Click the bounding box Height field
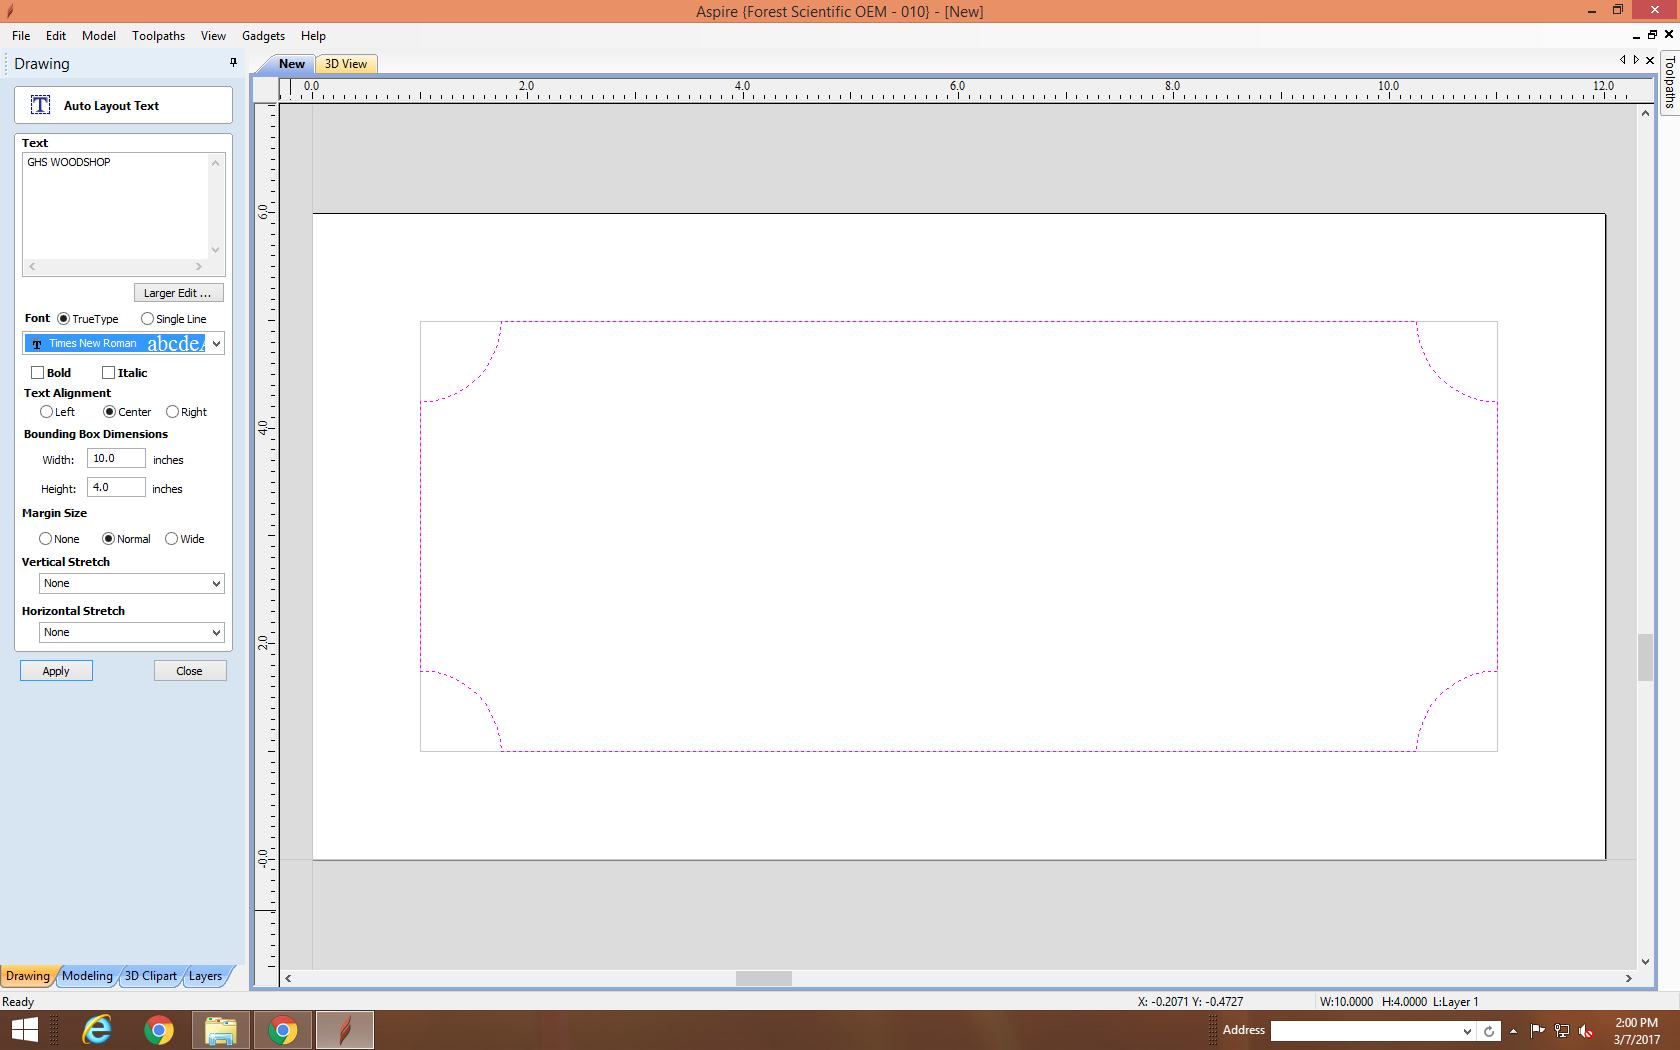 pyautogui.click(x=116, y=487)
